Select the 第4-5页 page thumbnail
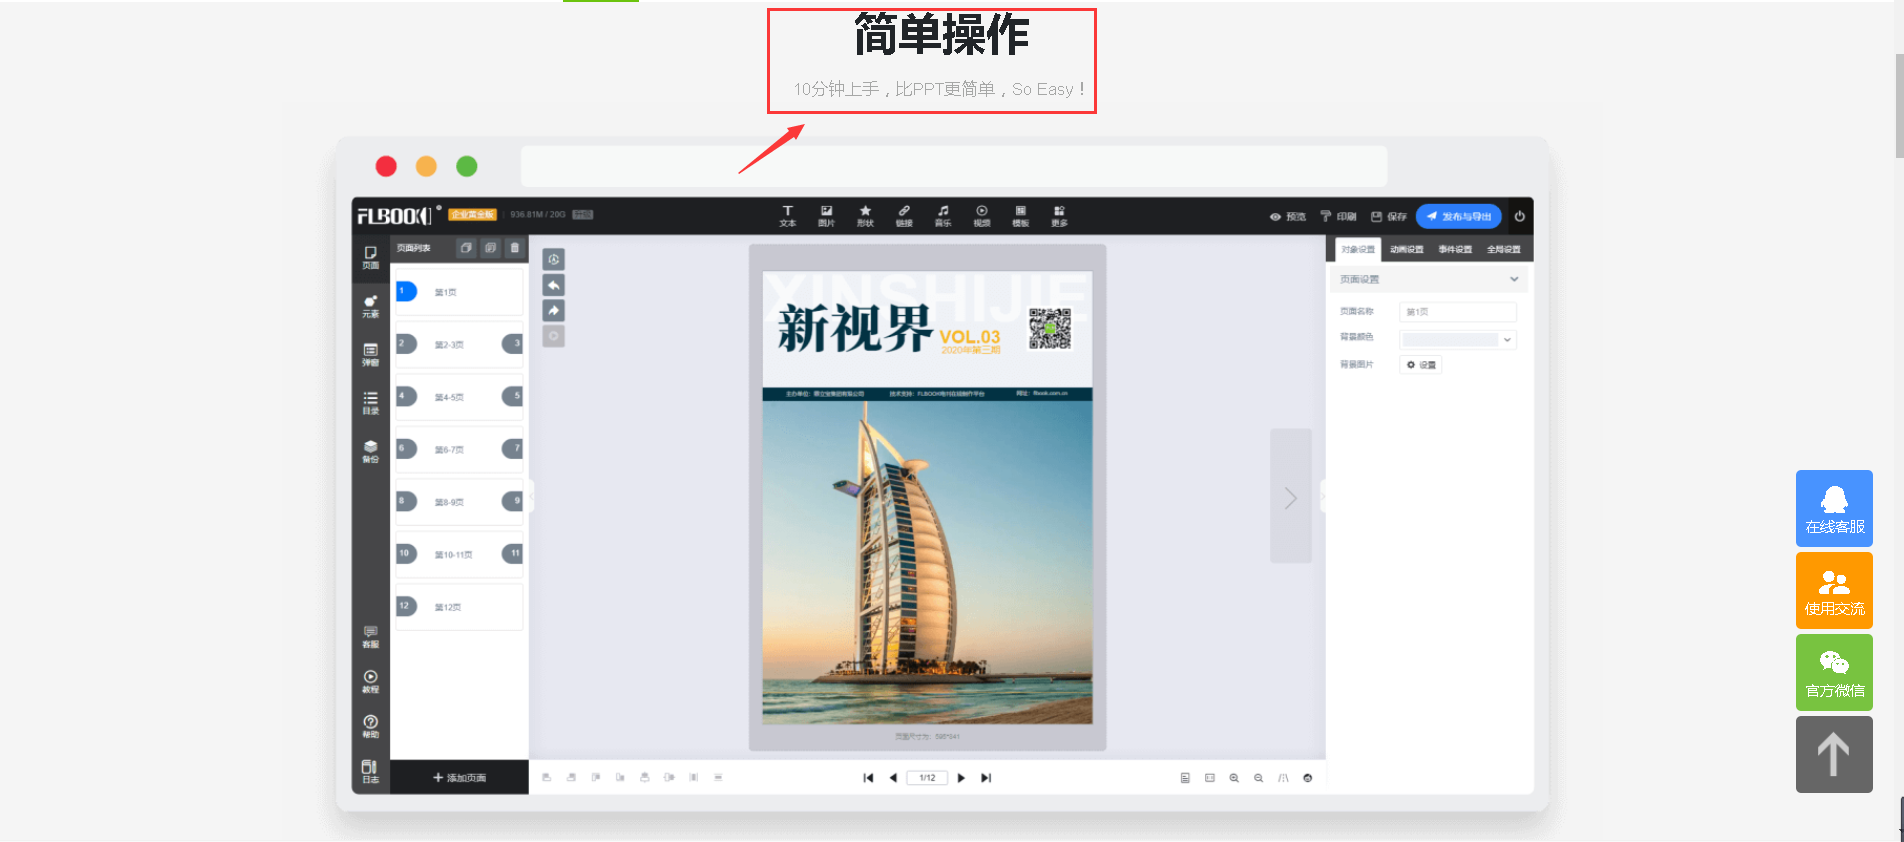This screenshot has height=842, width=1904. tap(459, 397)
